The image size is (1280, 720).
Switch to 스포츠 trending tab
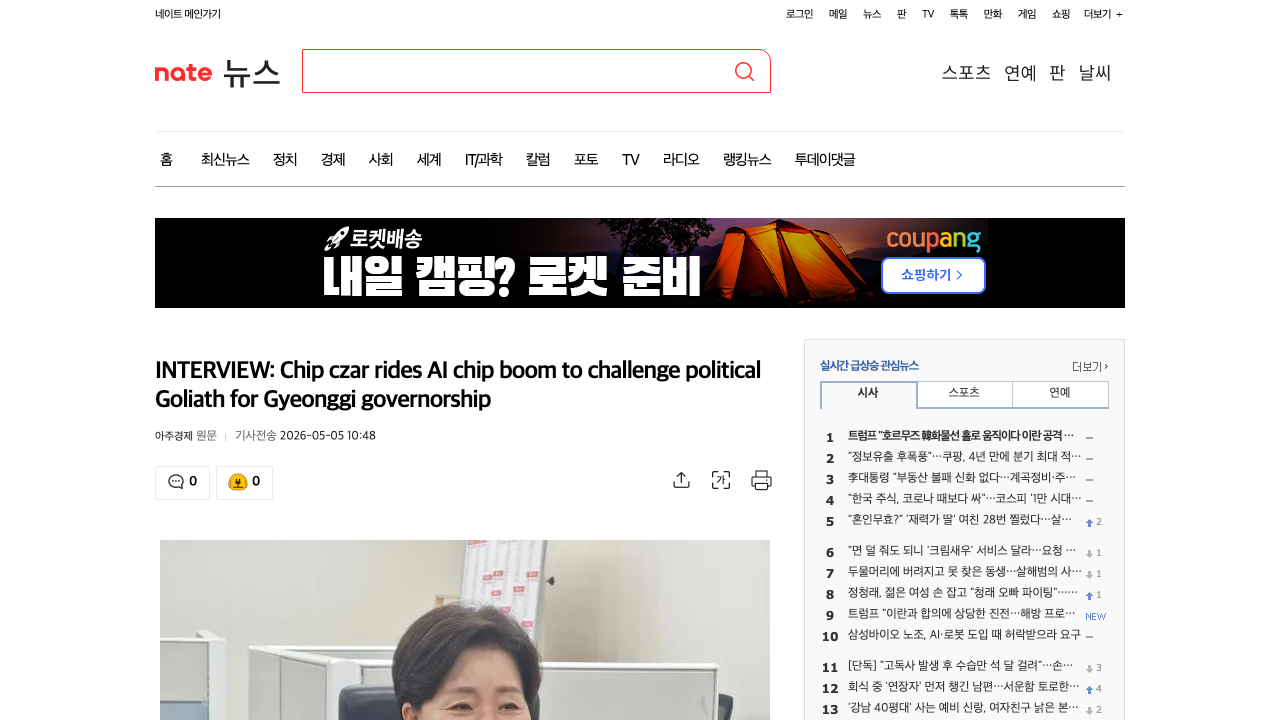click(x=964, y=394)
